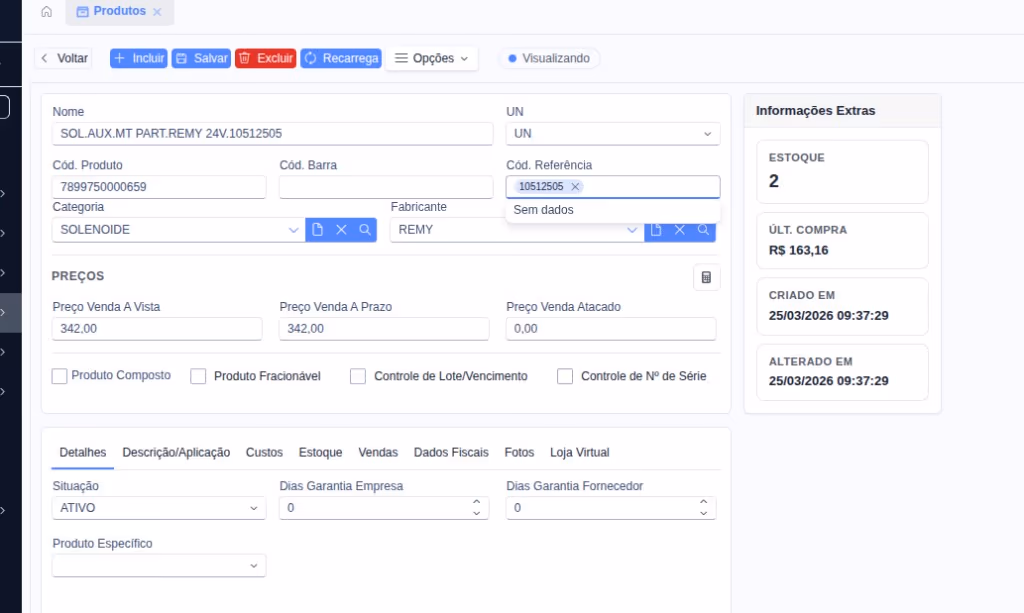This screenshot has width=1024, height=613.
Task: Close the Produtos tab
Action: click(x=157, y=12)
